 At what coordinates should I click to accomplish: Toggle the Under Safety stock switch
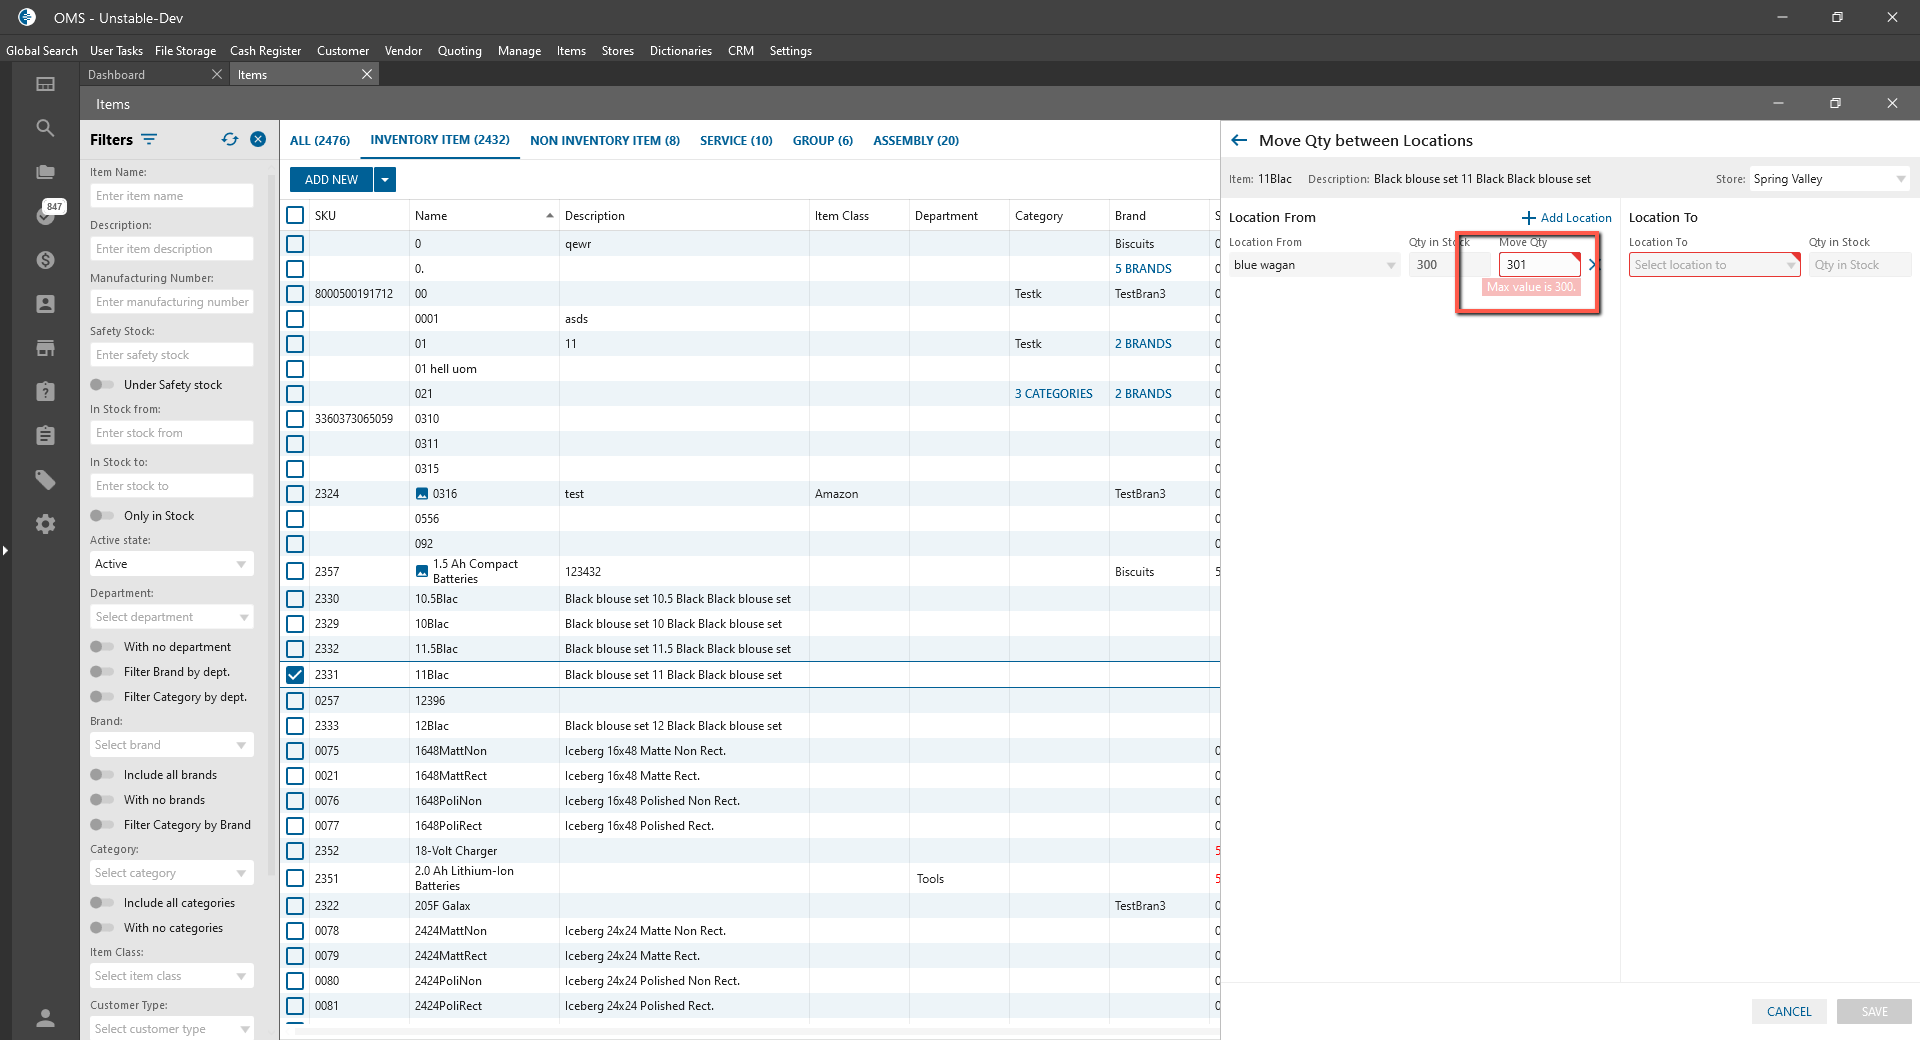click(102, 385)
